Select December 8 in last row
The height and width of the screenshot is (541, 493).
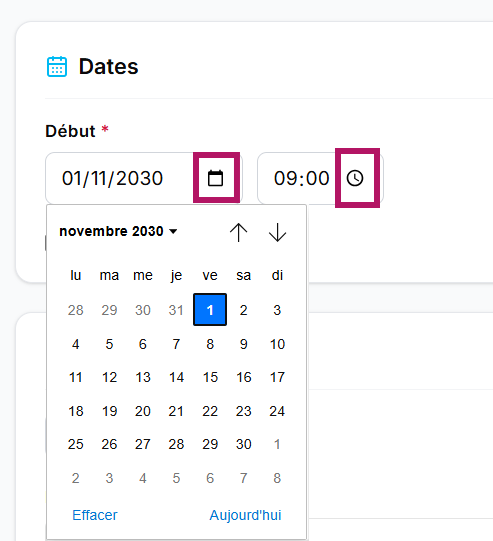click(277, 478)
